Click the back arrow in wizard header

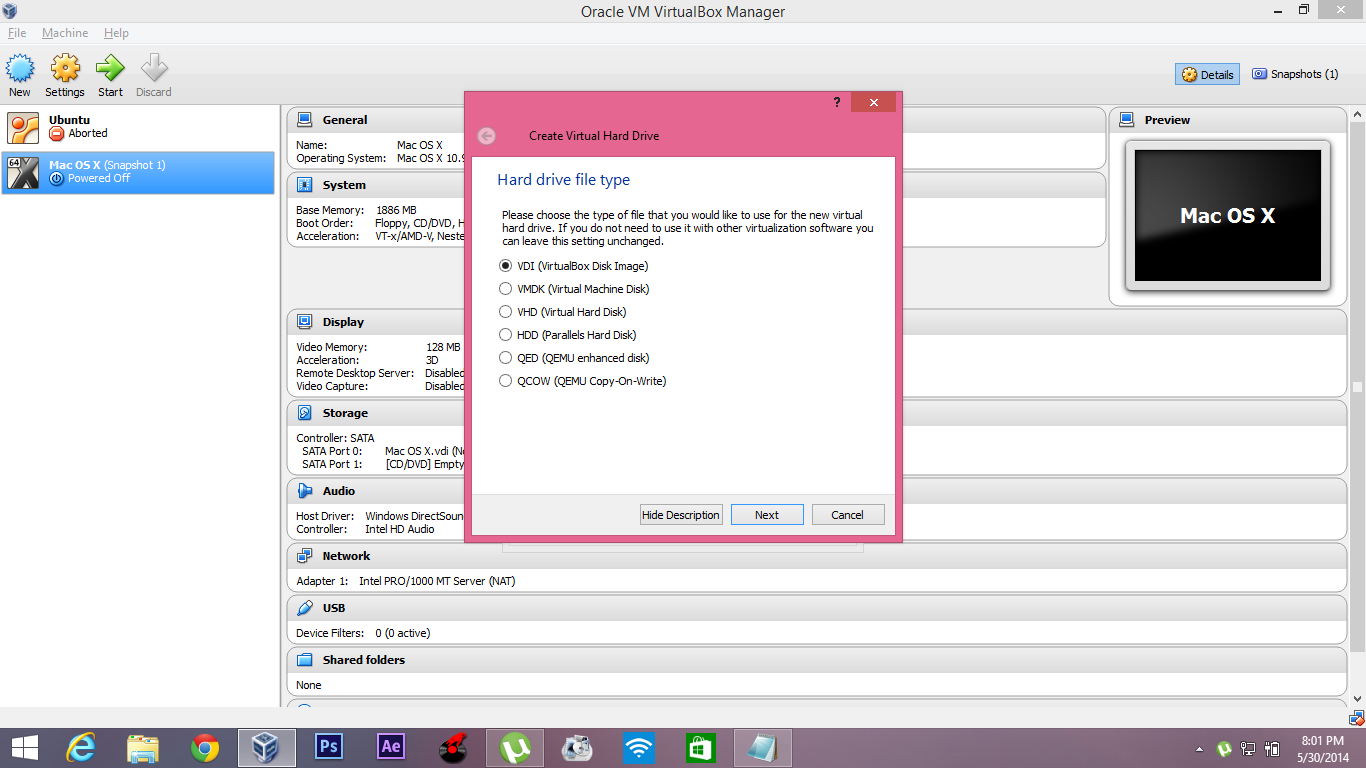click(486, 136)
